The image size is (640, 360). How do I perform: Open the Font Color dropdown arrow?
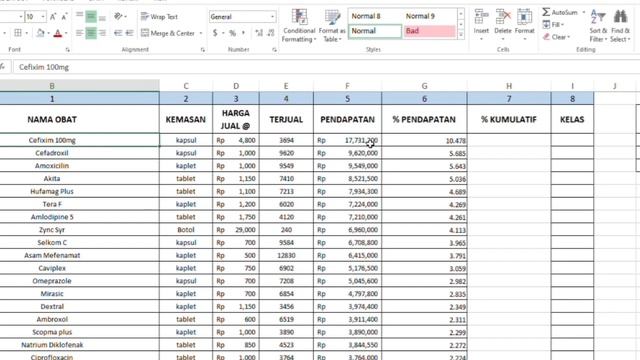point(66,33)
